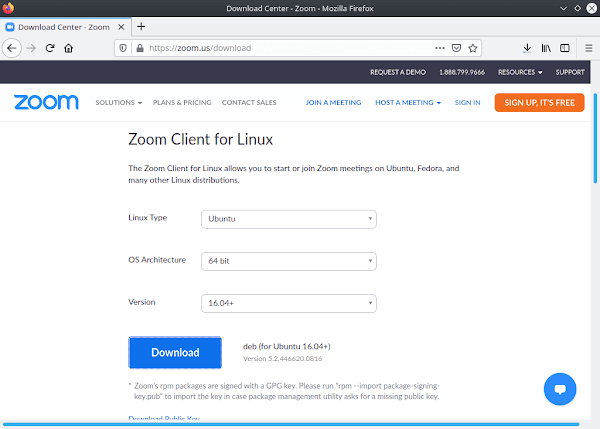Click the Firefox icon in title bar
The width and height of the screenshot is (600, 429).
click(x=8, y=8)
